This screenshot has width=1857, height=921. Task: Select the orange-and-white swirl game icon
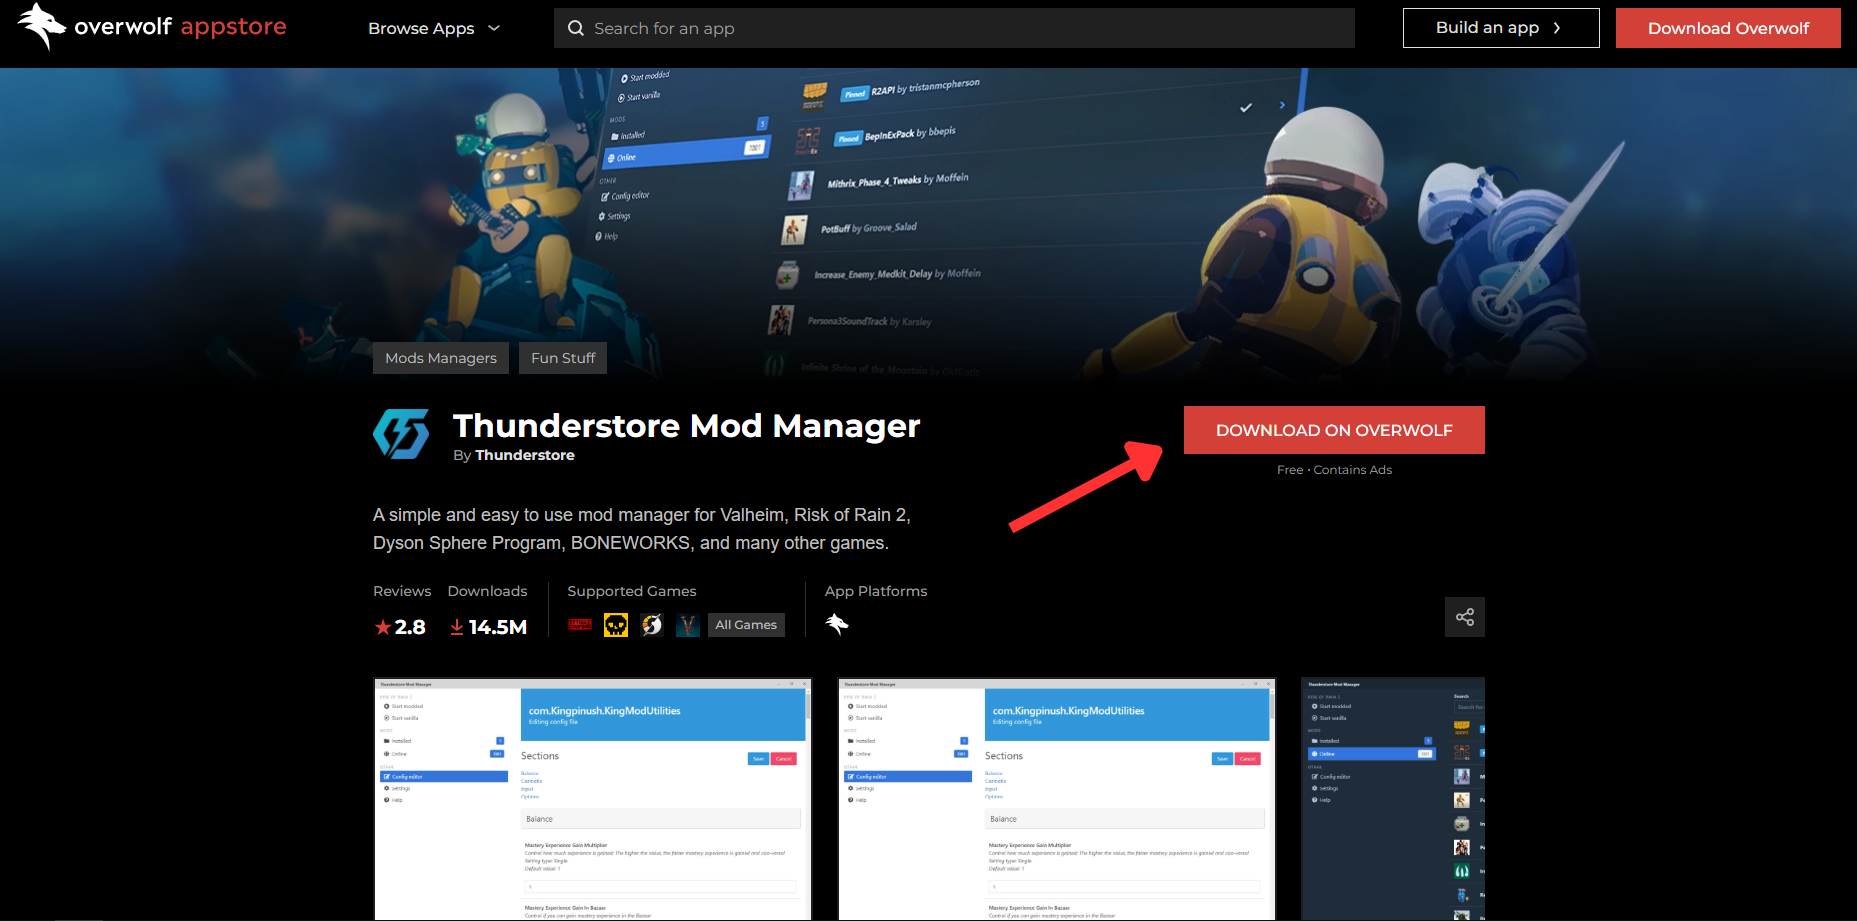coord(652,625)
